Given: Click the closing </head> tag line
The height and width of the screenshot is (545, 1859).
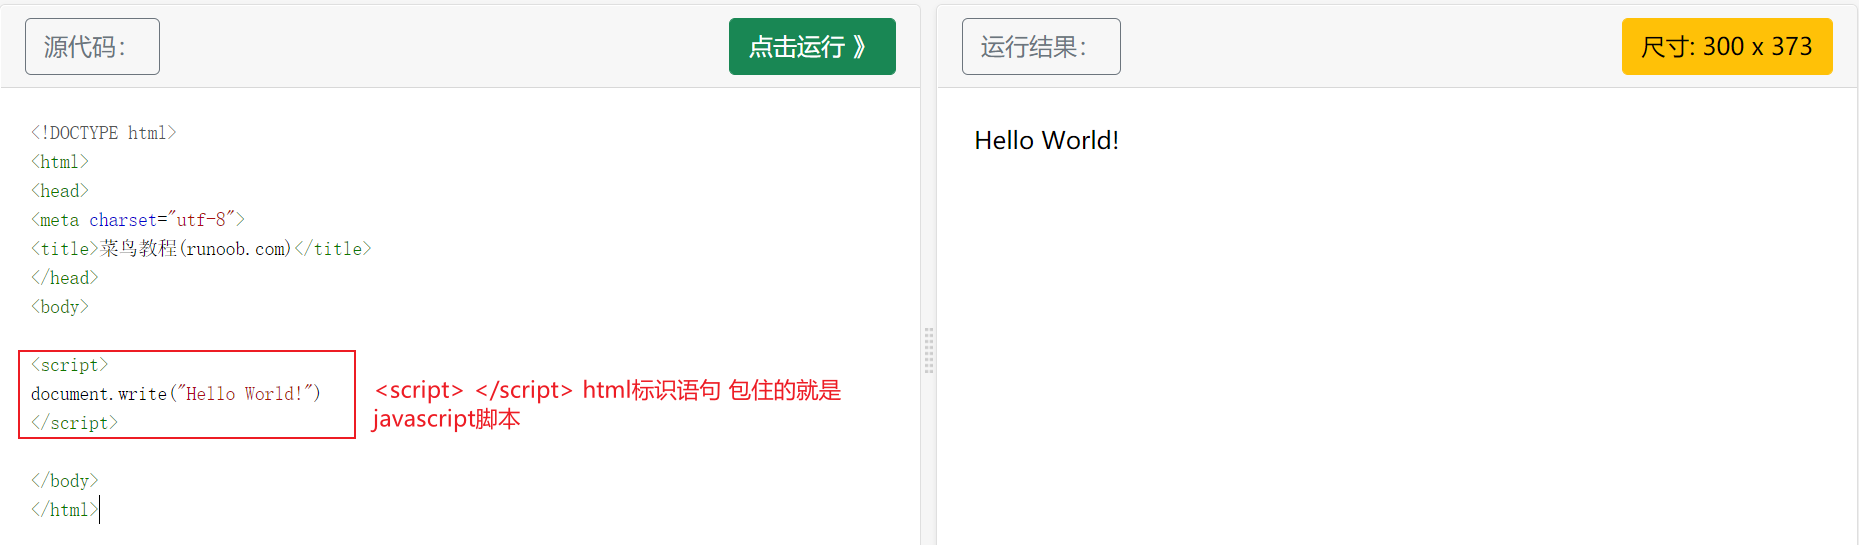Looking at the screenshot, I should coord(65,278).
